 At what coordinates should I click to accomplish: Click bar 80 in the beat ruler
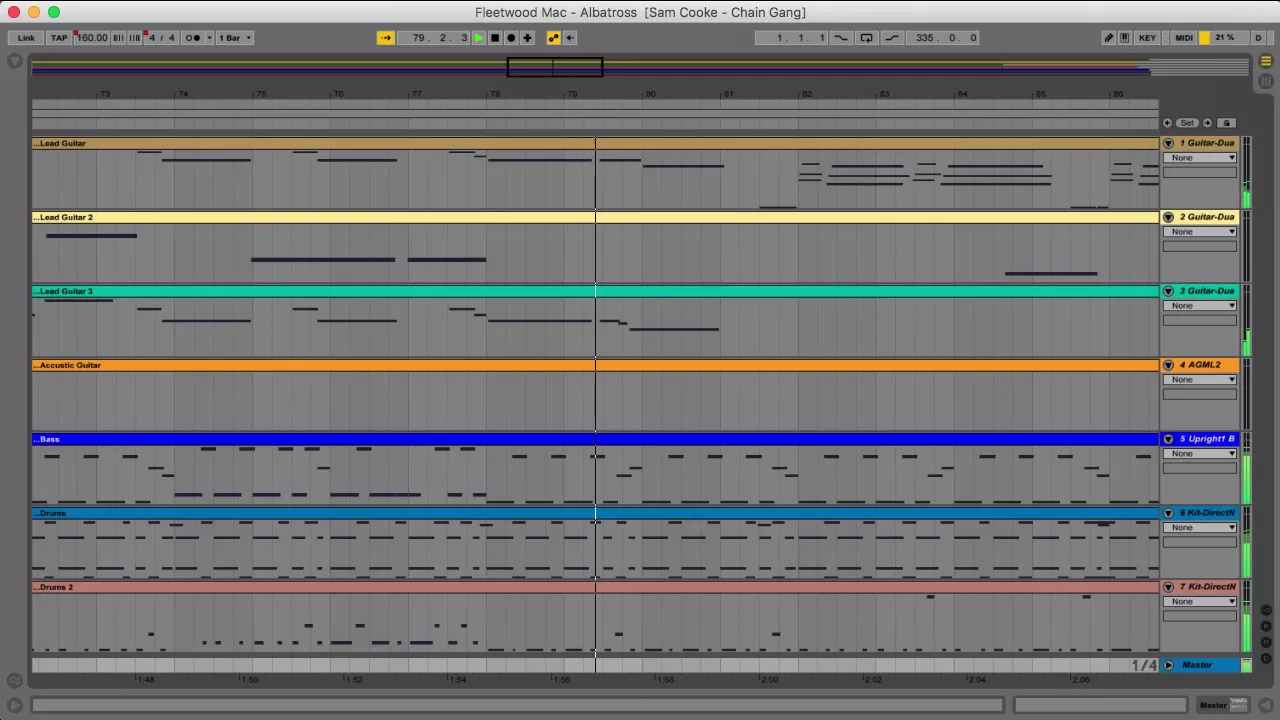[x=651, y=94]
